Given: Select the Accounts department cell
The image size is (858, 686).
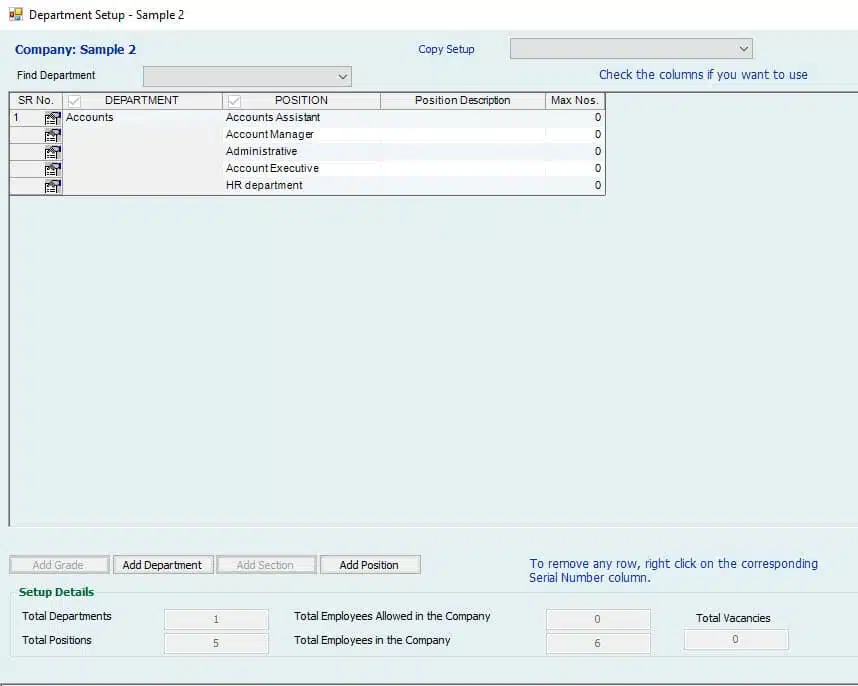Looking at the screenshot, I should pyautogui.click(x=142, y=118).
